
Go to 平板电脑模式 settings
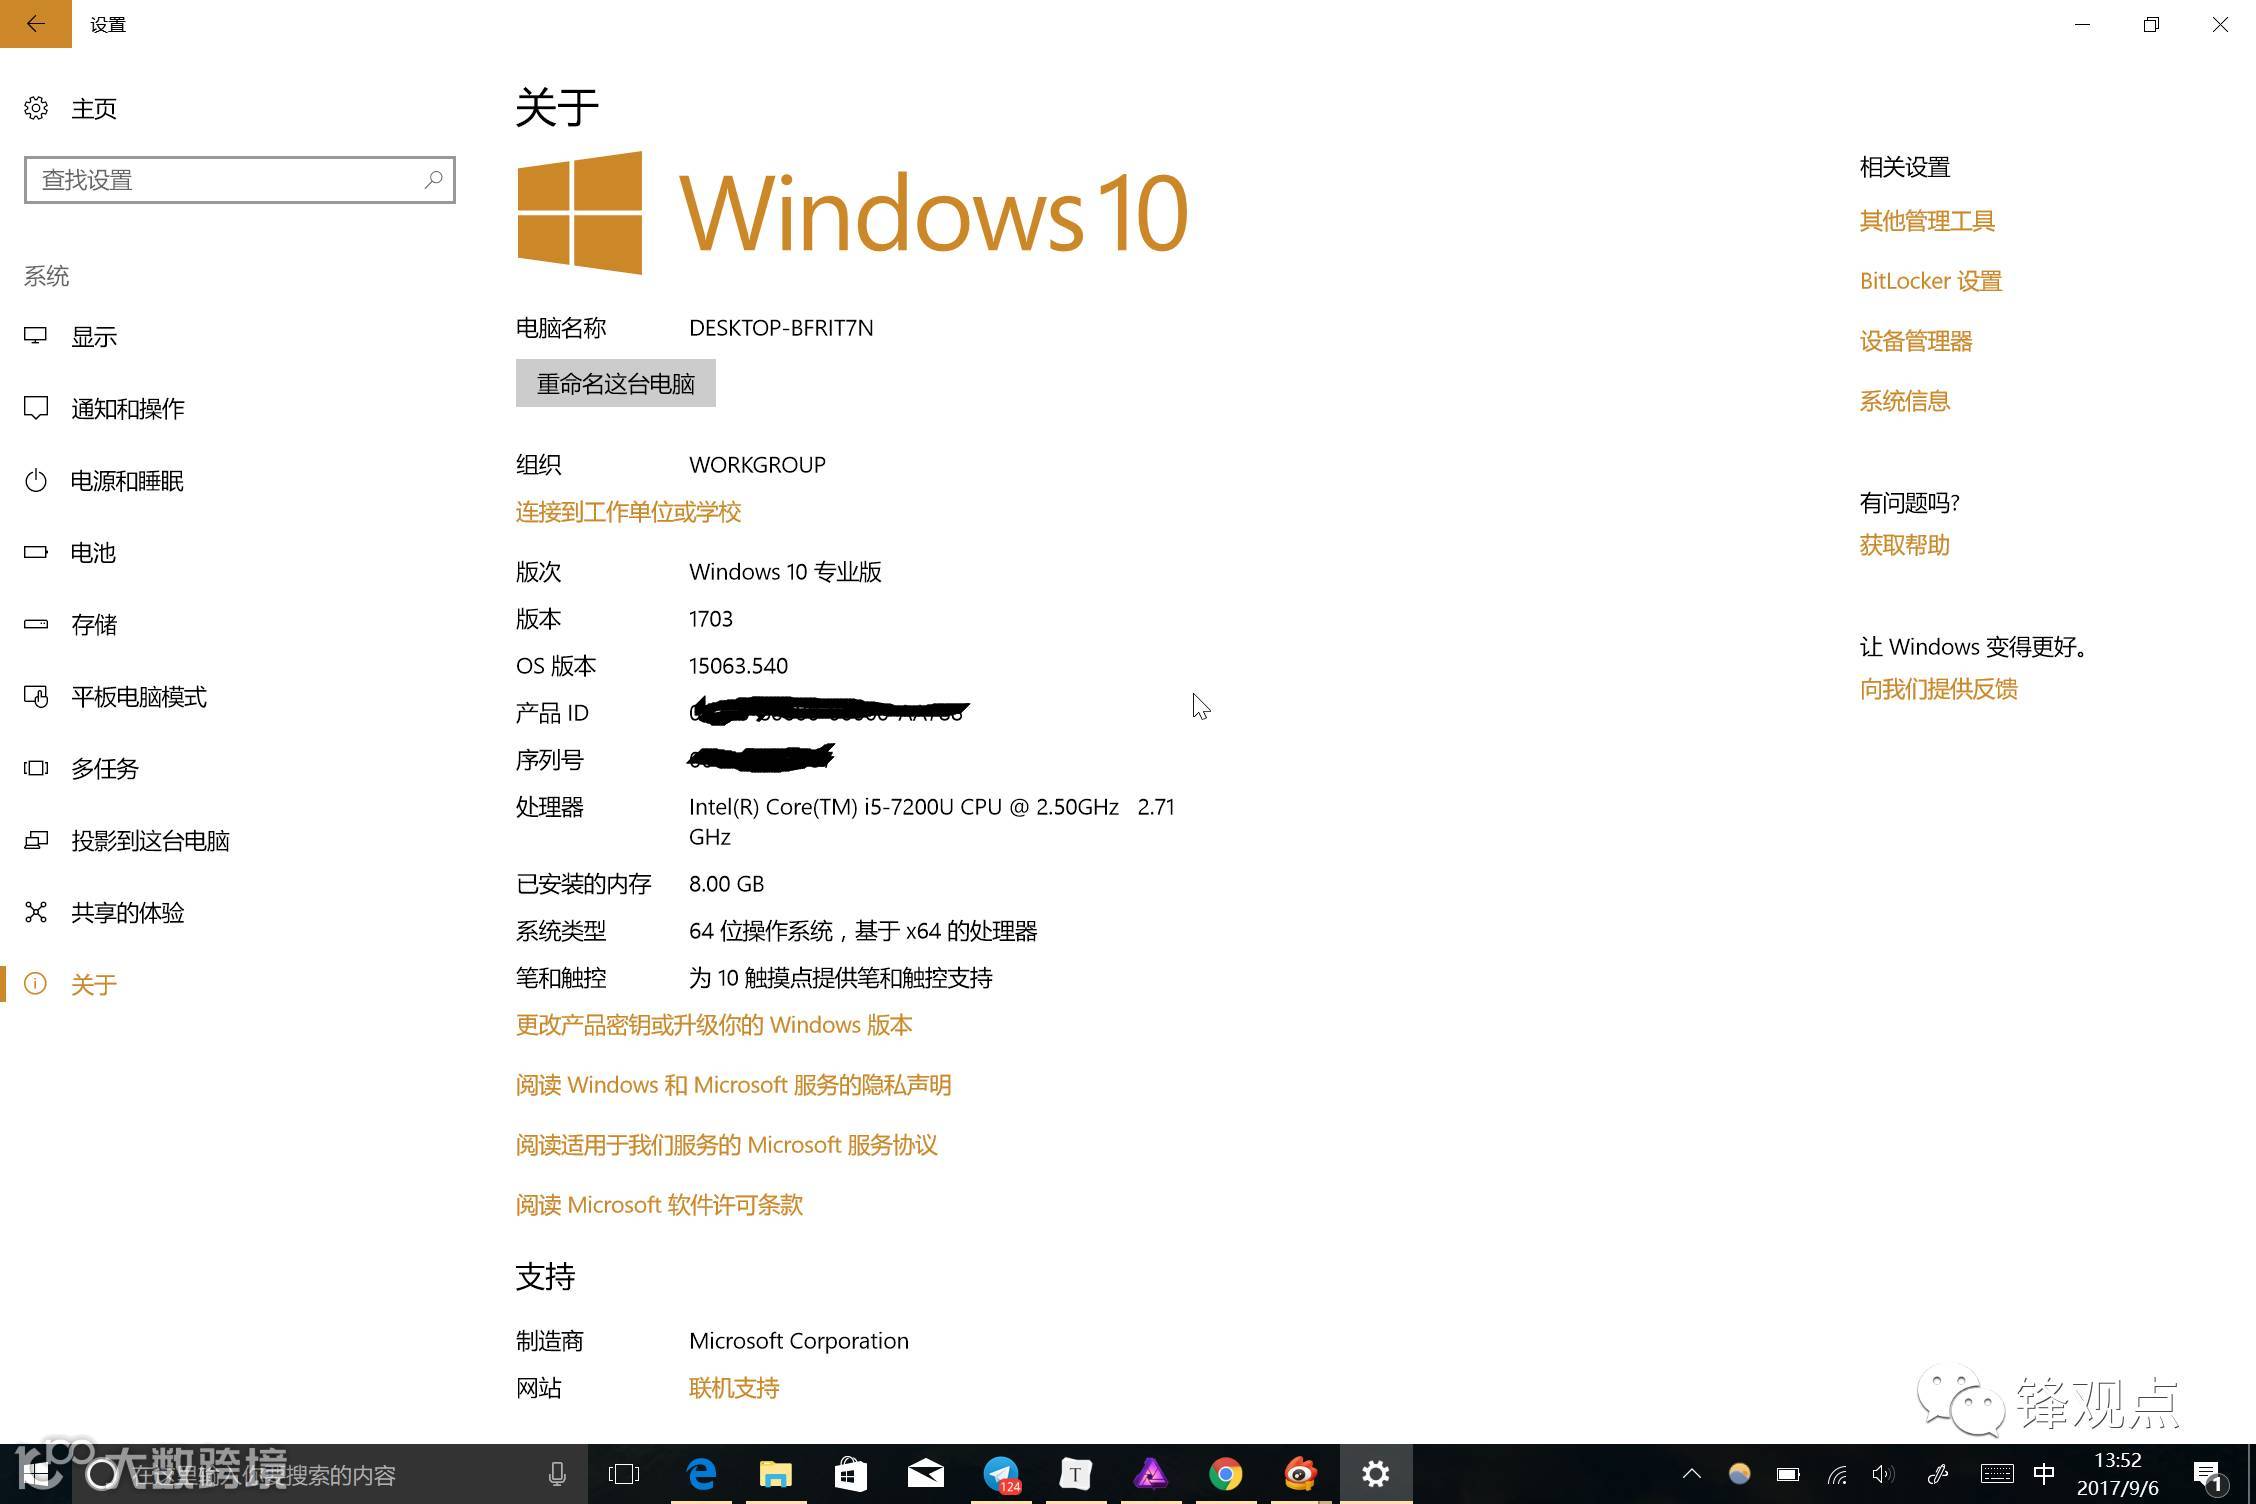click(x=139, y=697)
